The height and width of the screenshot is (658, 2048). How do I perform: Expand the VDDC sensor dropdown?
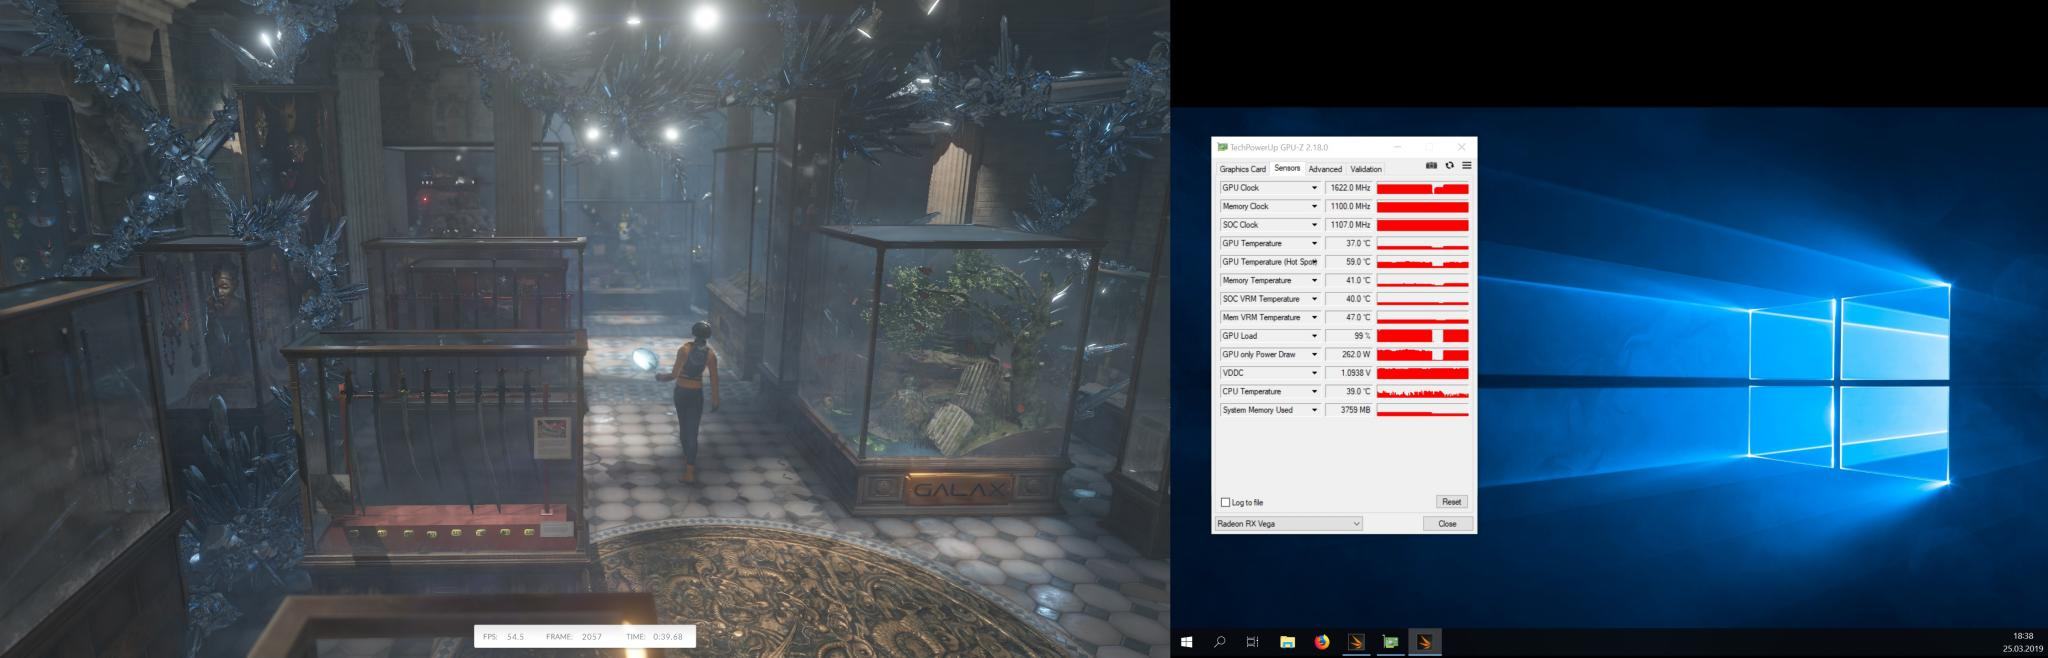1314,373
